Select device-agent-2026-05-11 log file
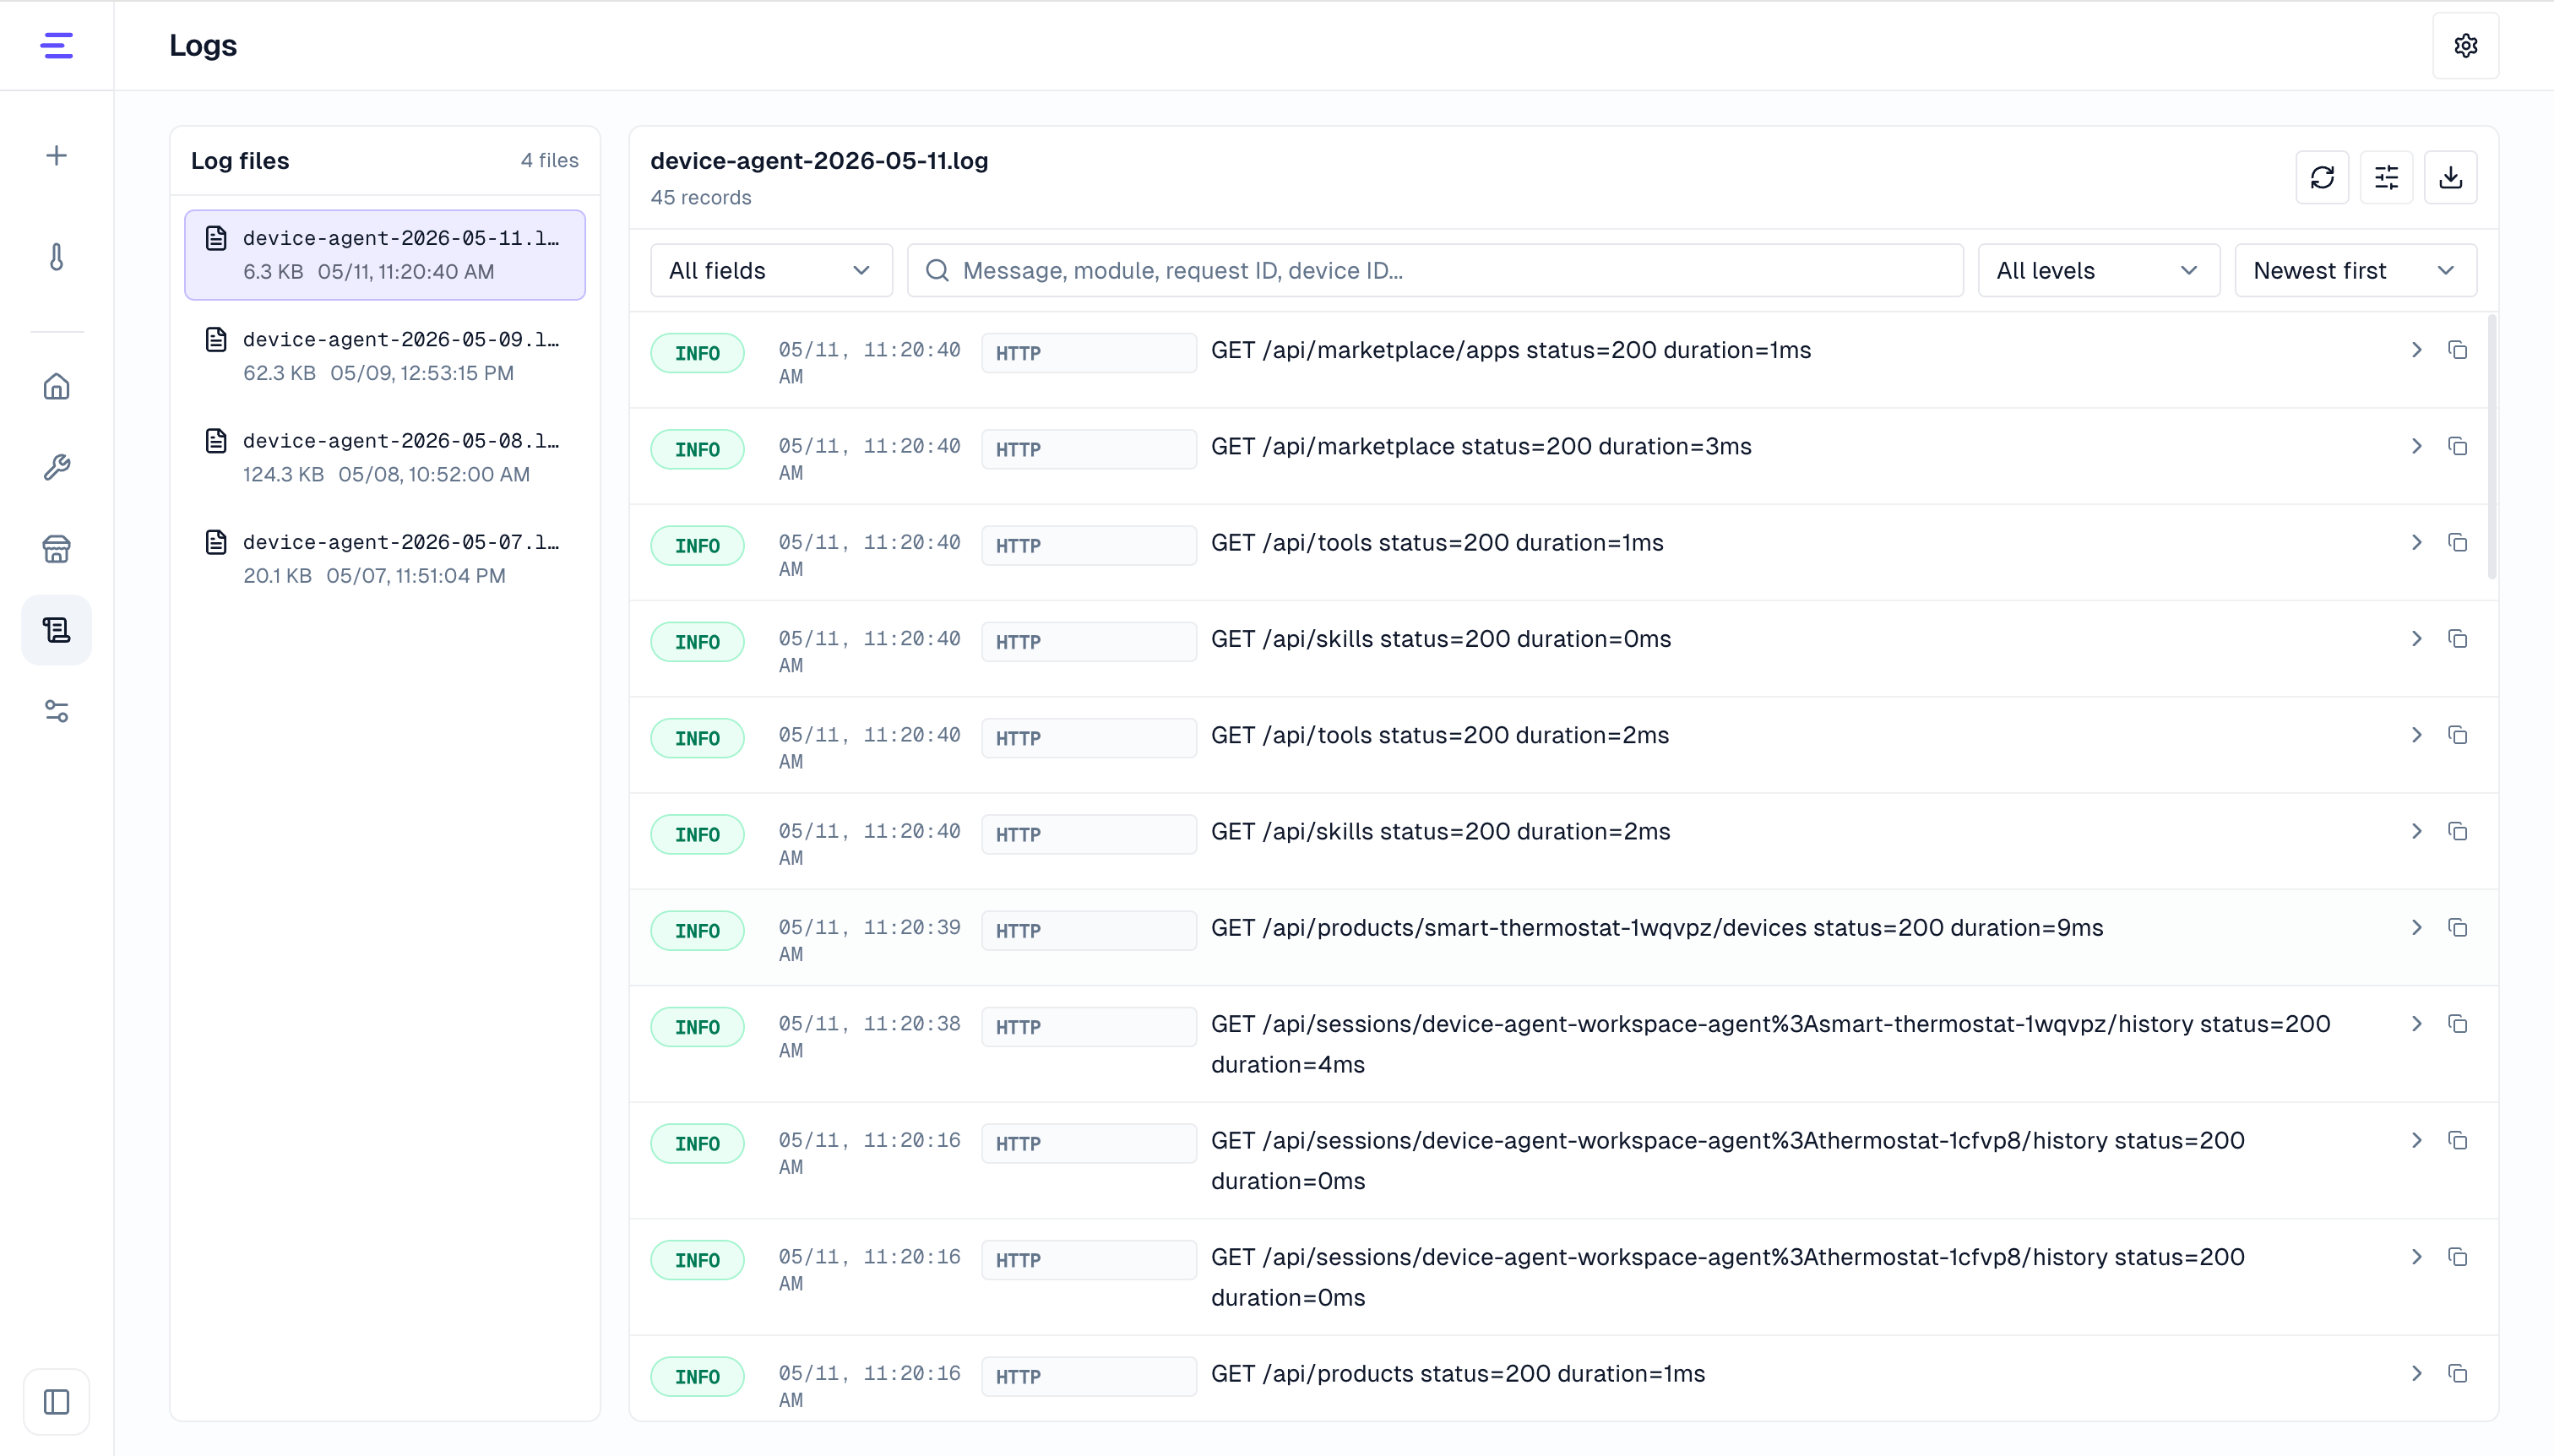This screenshot has height=1456, width=2554. tap(385, 255)
